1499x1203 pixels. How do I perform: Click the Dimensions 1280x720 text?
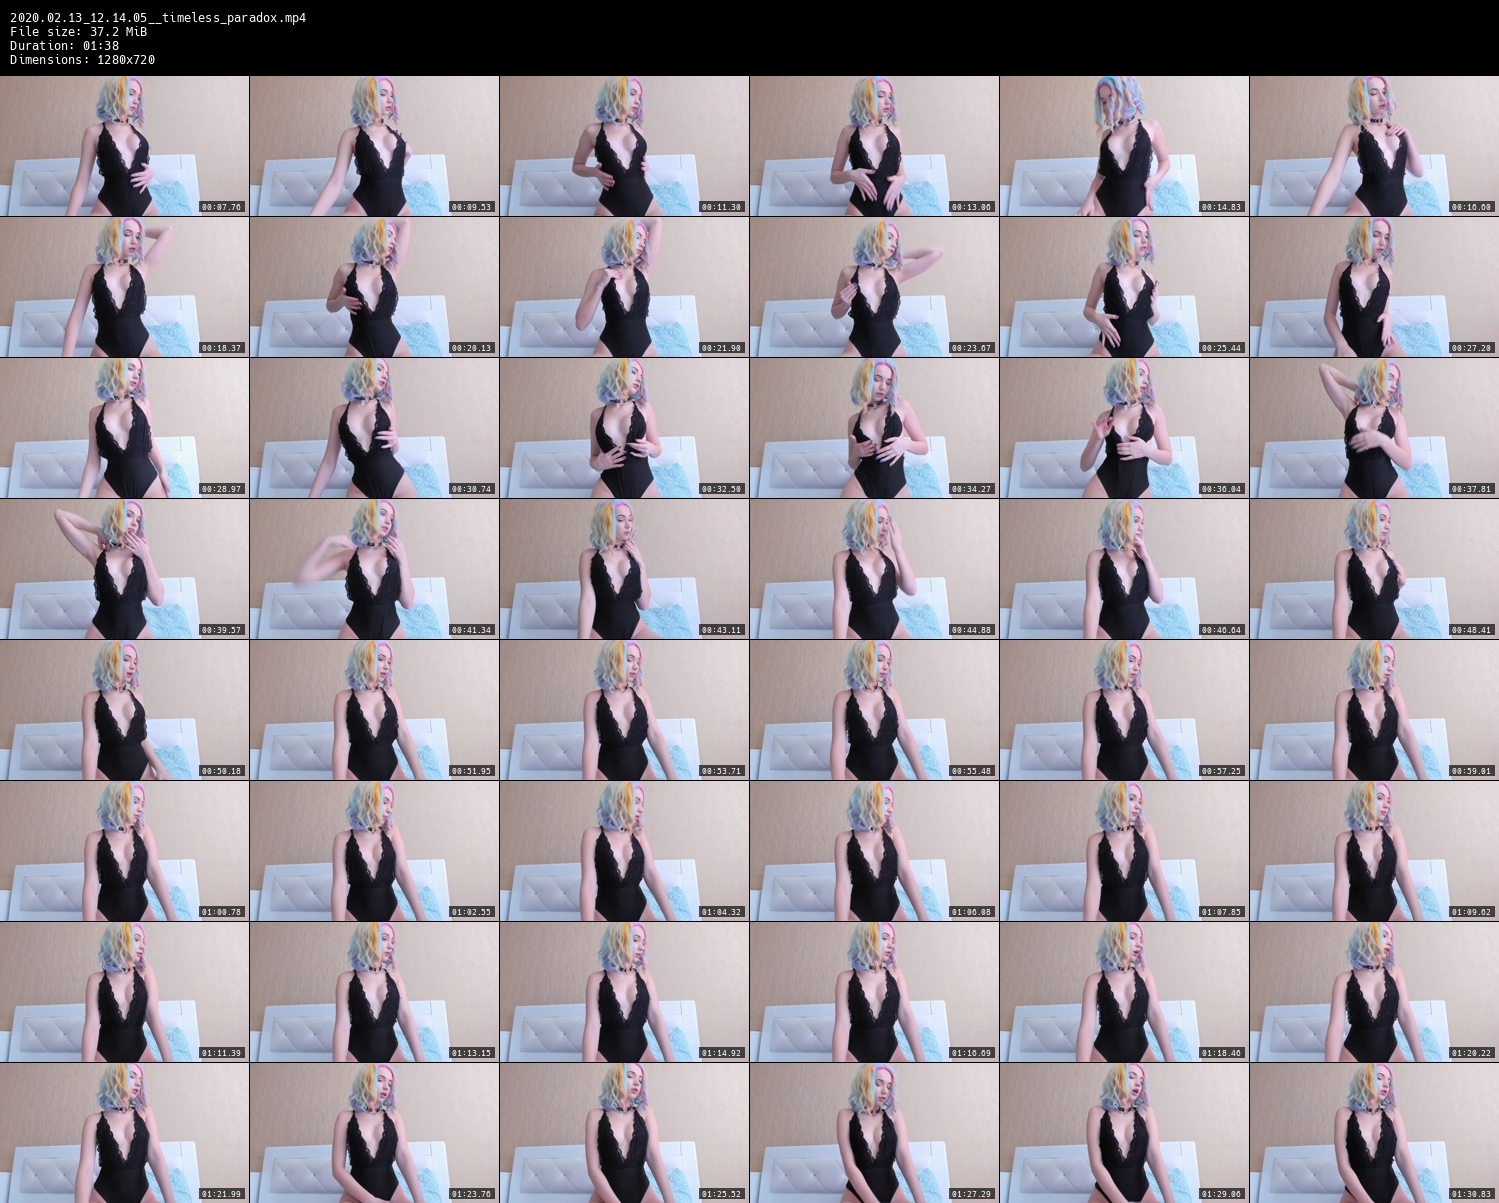pyautogui.click(x=82, y=60)
